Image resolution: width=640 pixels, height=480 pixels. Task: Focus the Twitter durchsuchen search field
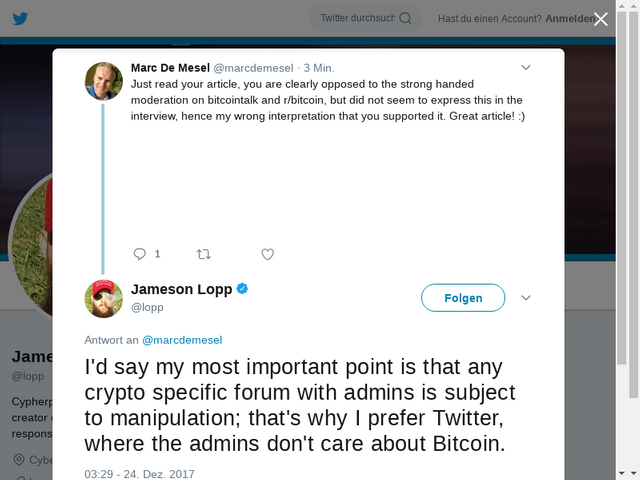click(355, 18)
